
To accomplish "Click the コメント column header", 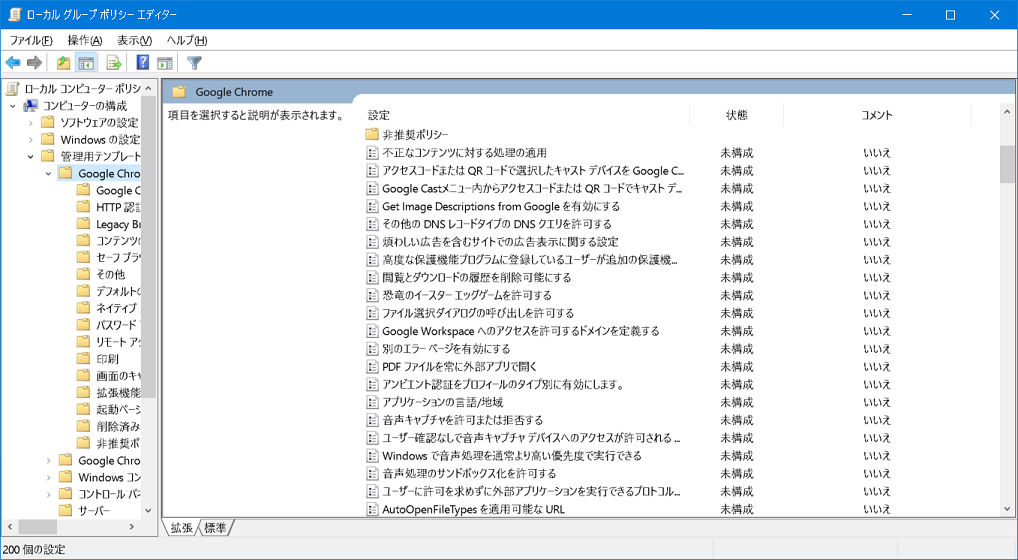I will (876, 116).
